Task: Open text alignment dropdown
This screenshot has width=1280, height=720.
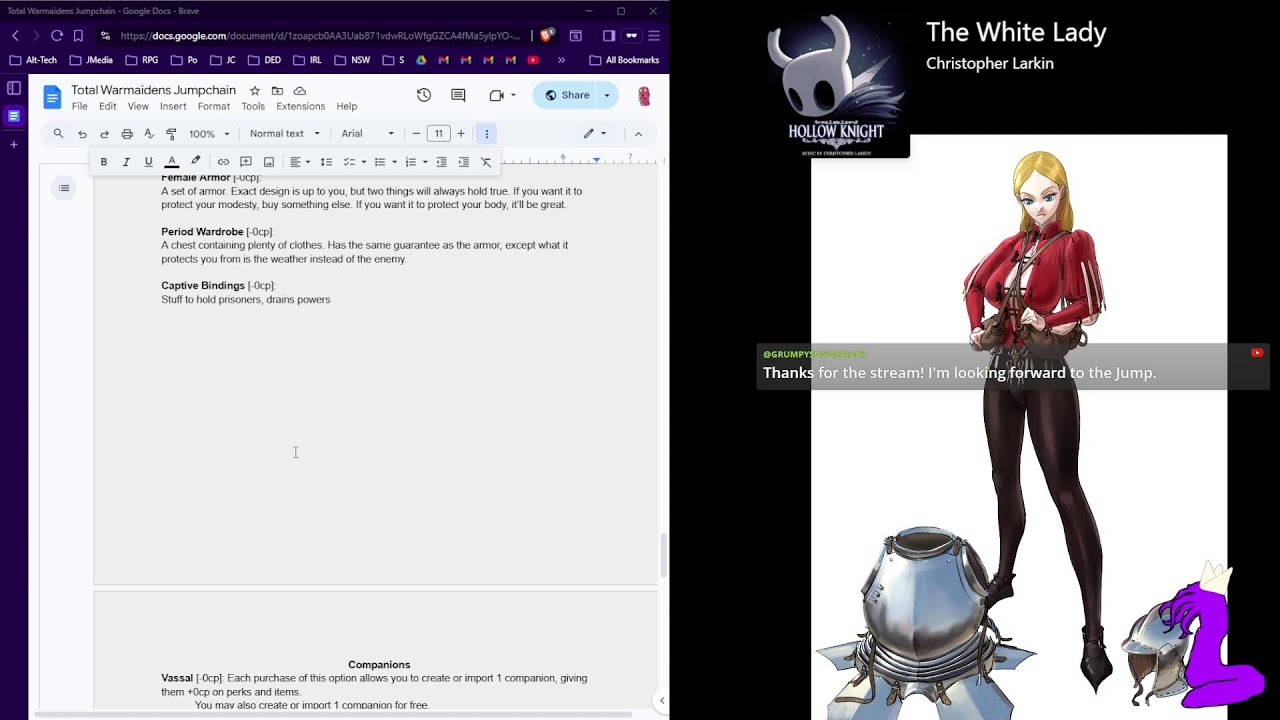Action: tap(300, 162)
